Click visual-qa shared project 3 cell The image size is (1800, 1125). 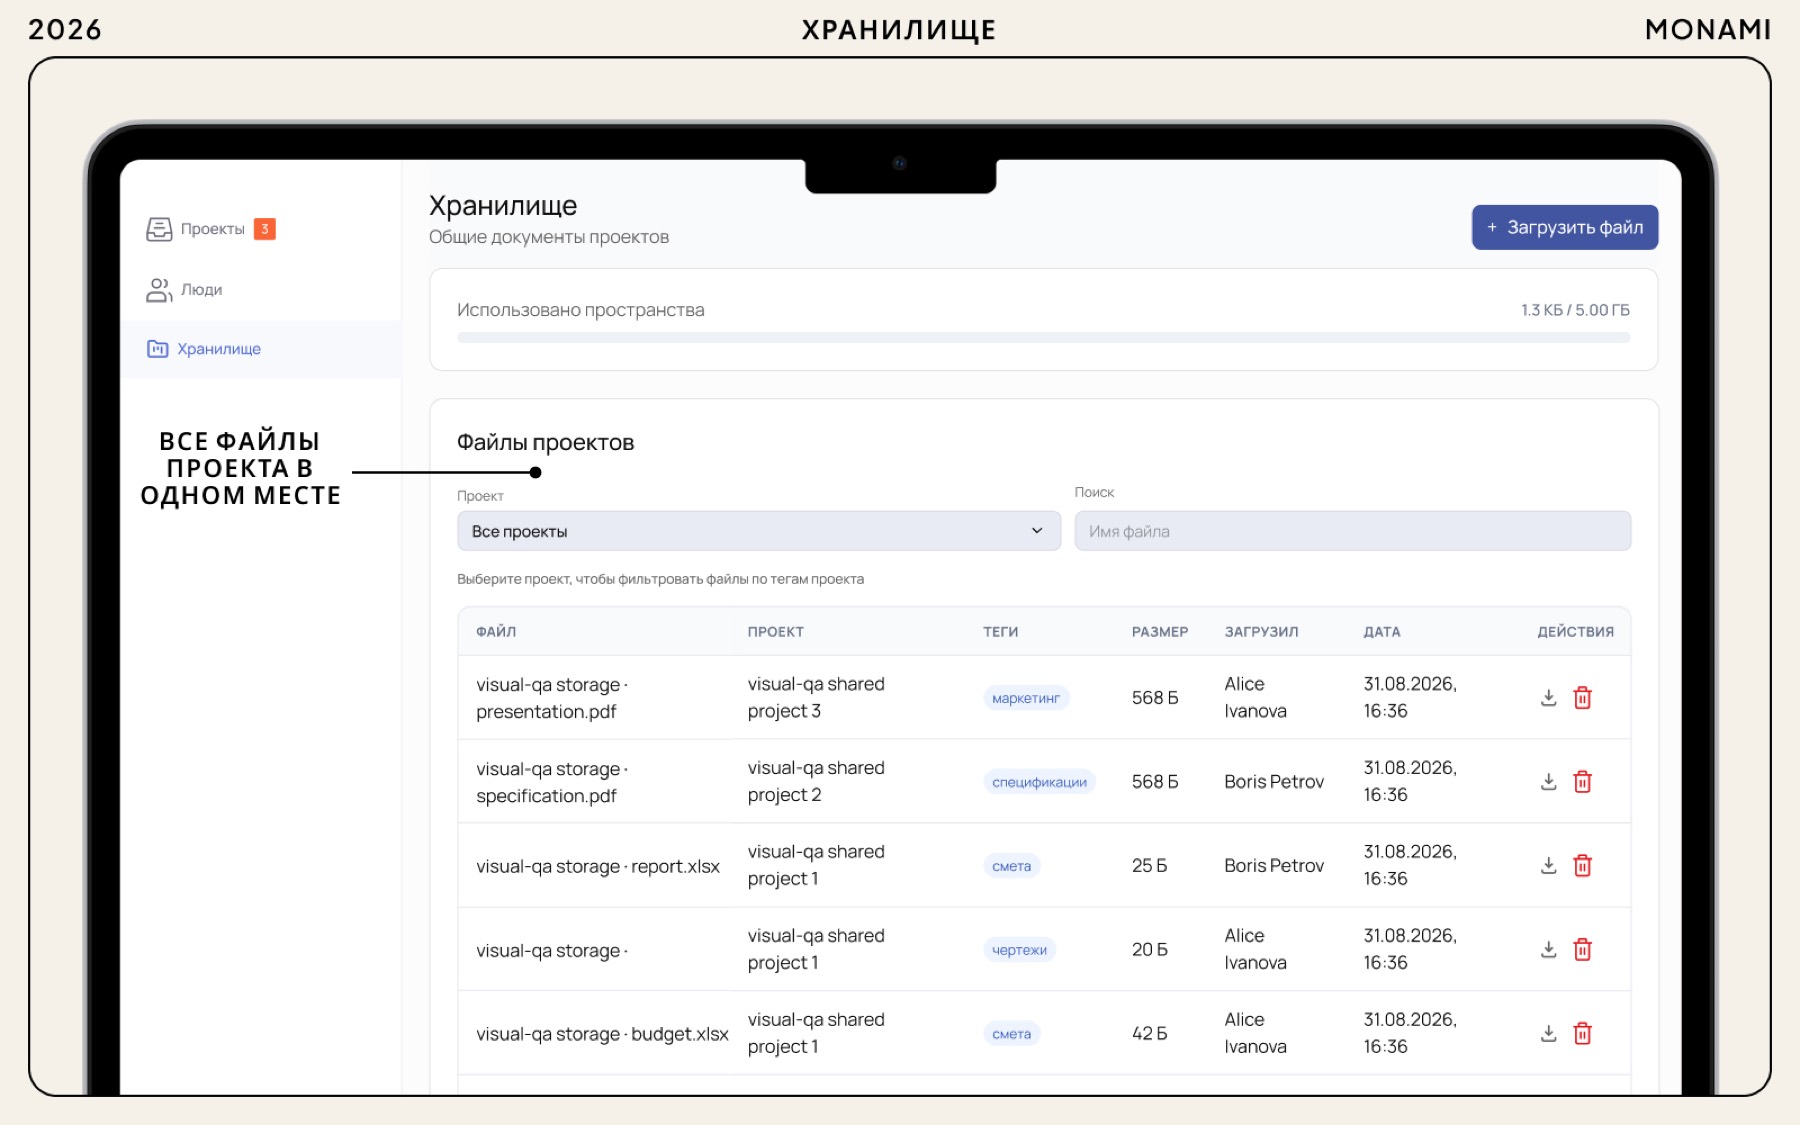coord(816,697)
